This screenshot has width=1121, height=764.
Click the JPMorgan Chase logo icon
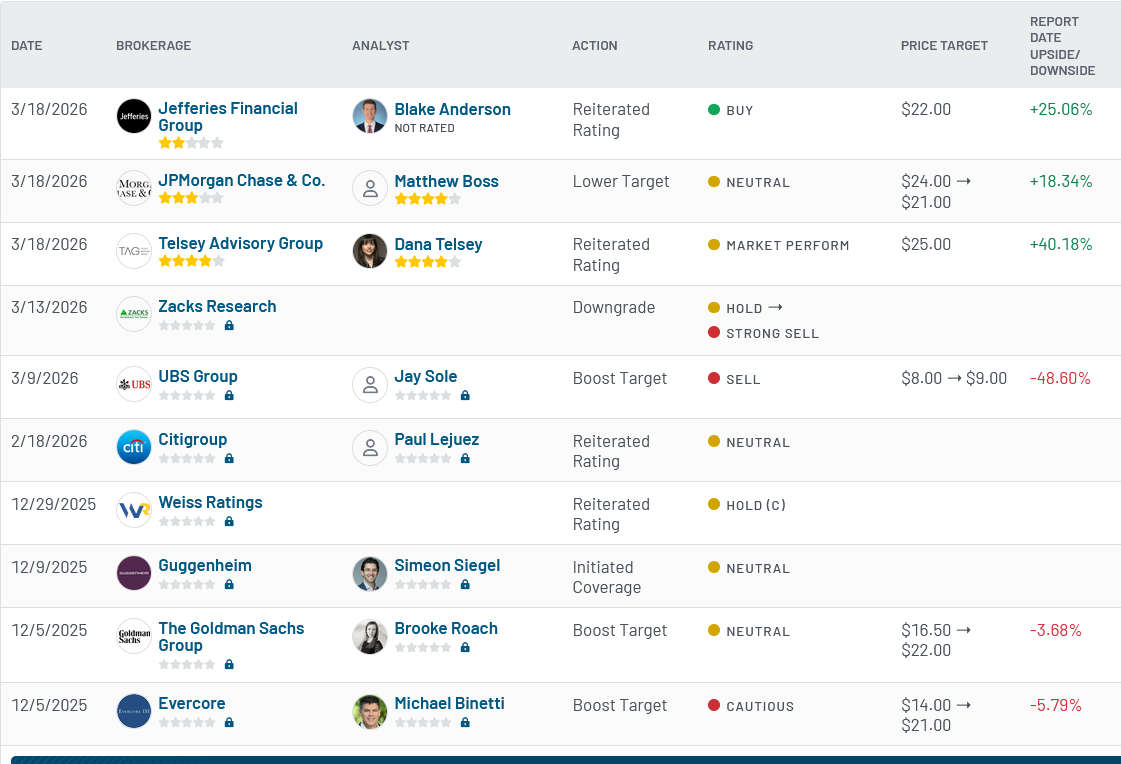(x=134, y=188)
